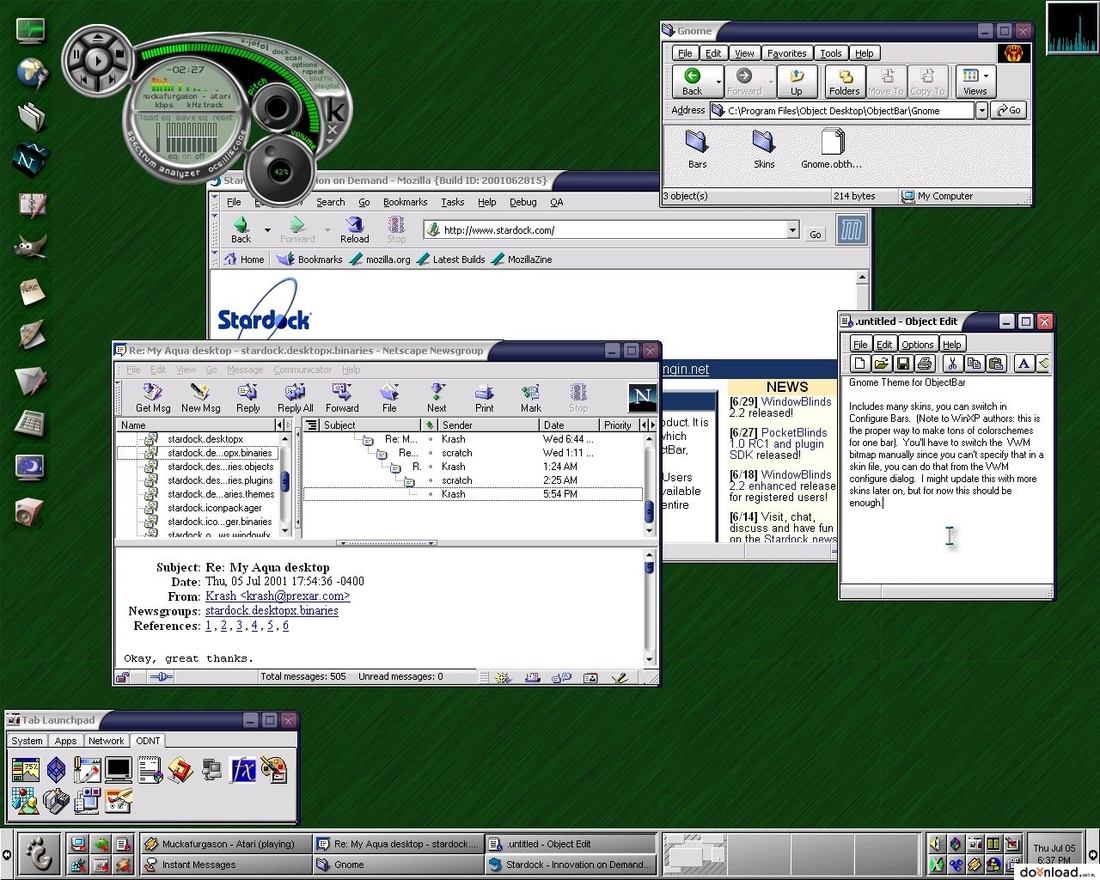Screen dimensions: 1100x880
Task: Select message from Krash at 5:54 PM
Action: tap(473, 494)
